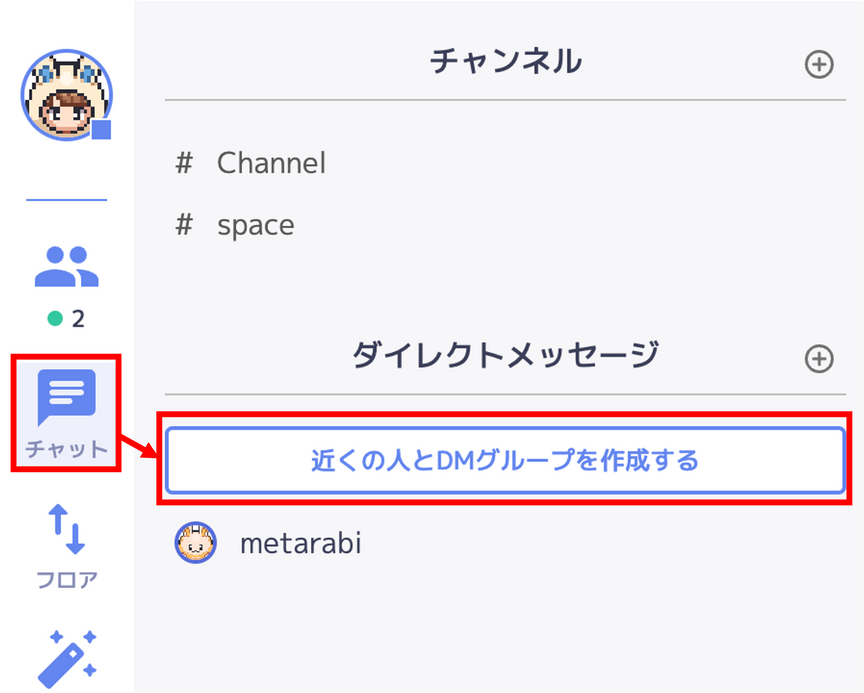864x693 pixels.
Task: Add a new channel with plus icon
Action: tap(819, 64)
